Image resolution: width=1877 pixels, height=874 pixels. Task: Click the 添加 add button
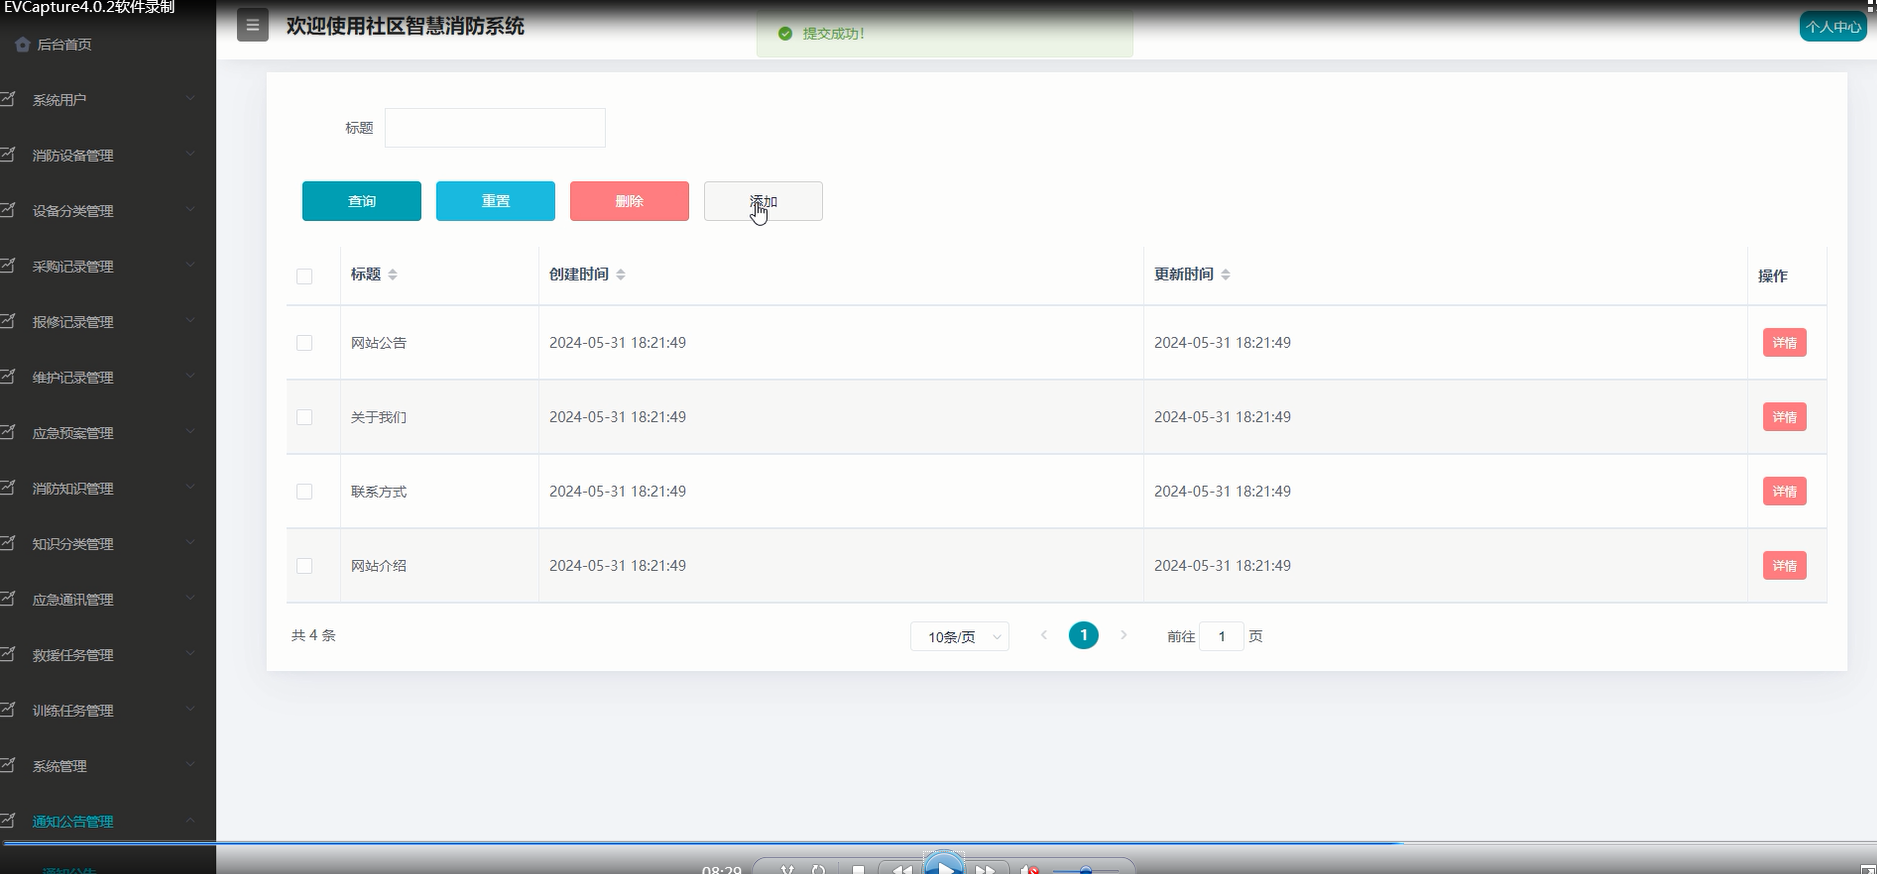point(763,201)
